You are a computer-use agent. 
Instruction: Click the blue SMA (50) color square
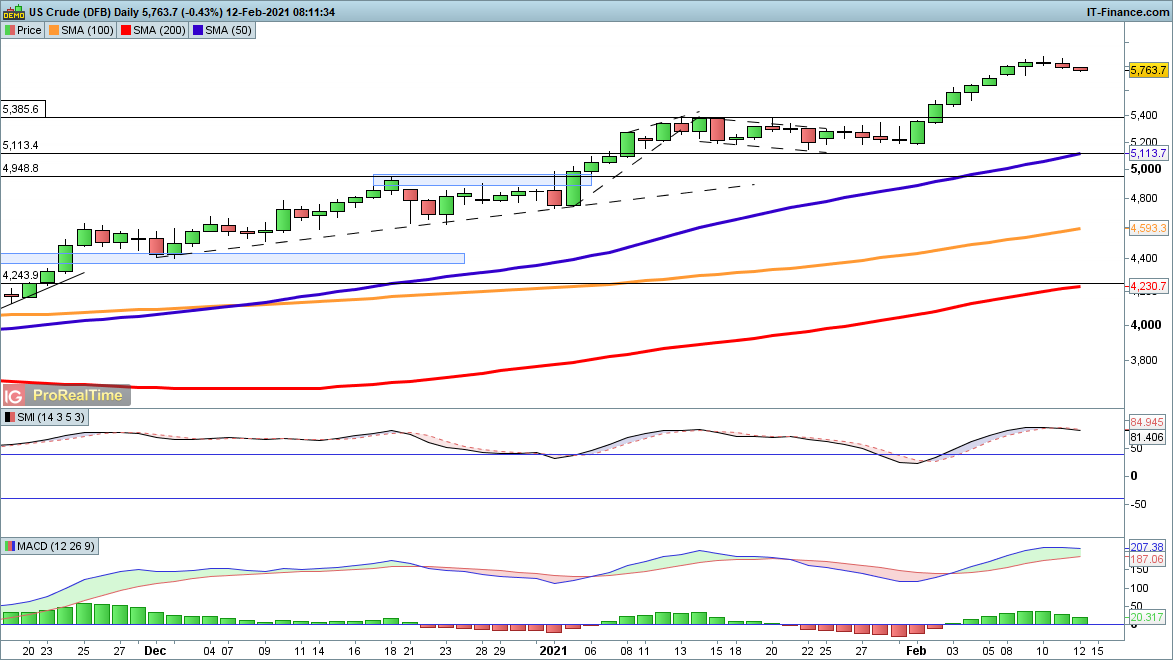coord(199,30)
